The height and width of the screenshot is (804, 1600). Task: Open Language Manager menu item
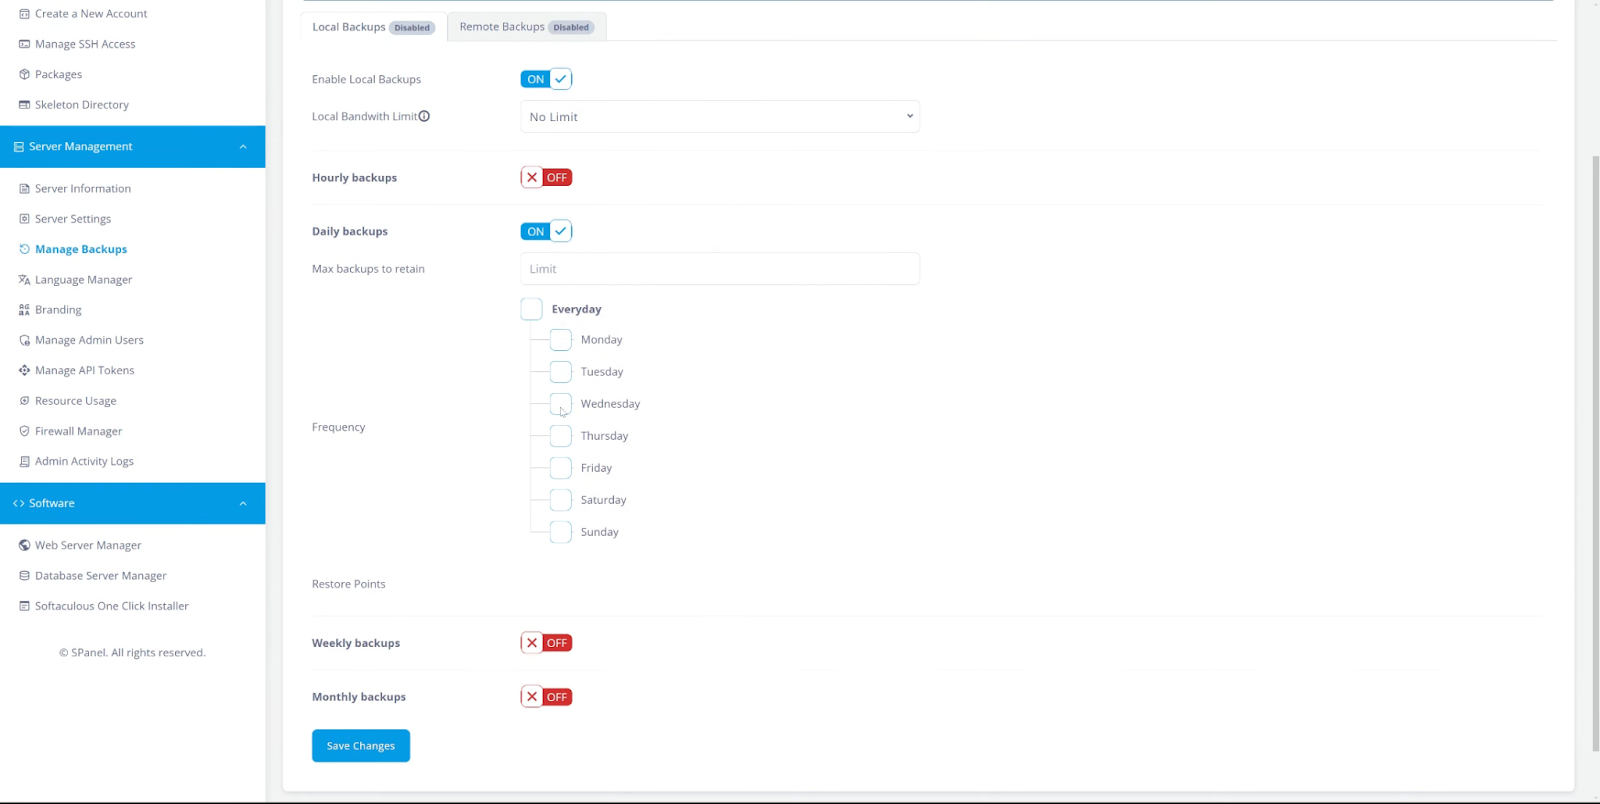click(x=84, y=280)
